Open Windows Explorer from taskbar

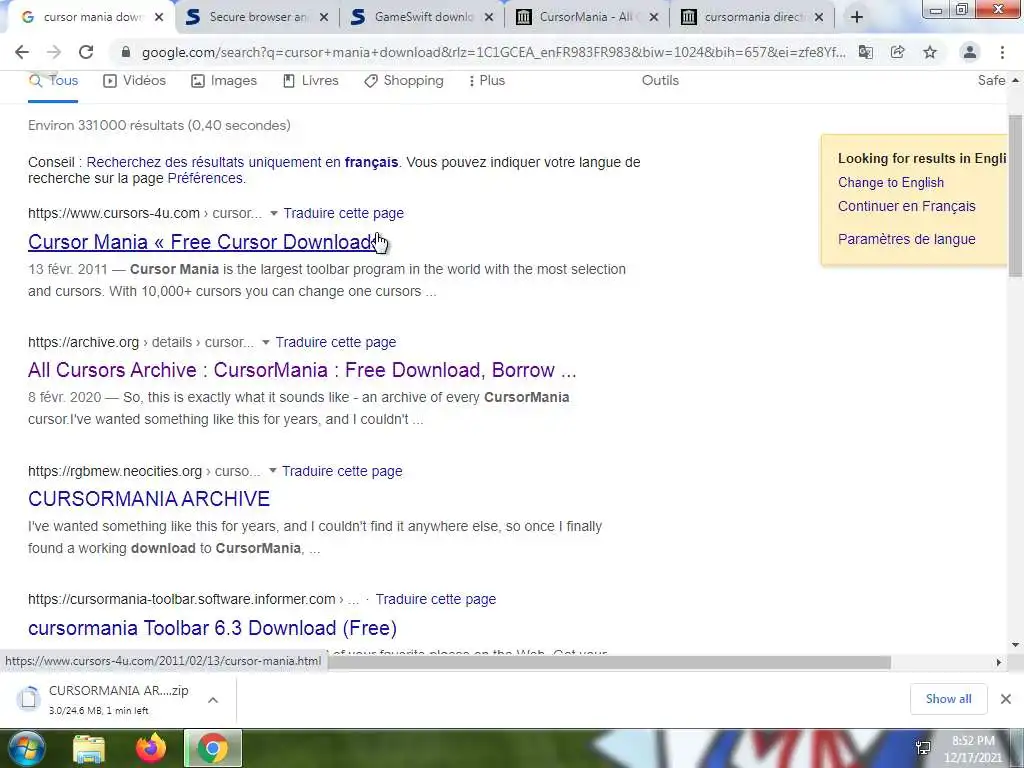pos(89,748)
